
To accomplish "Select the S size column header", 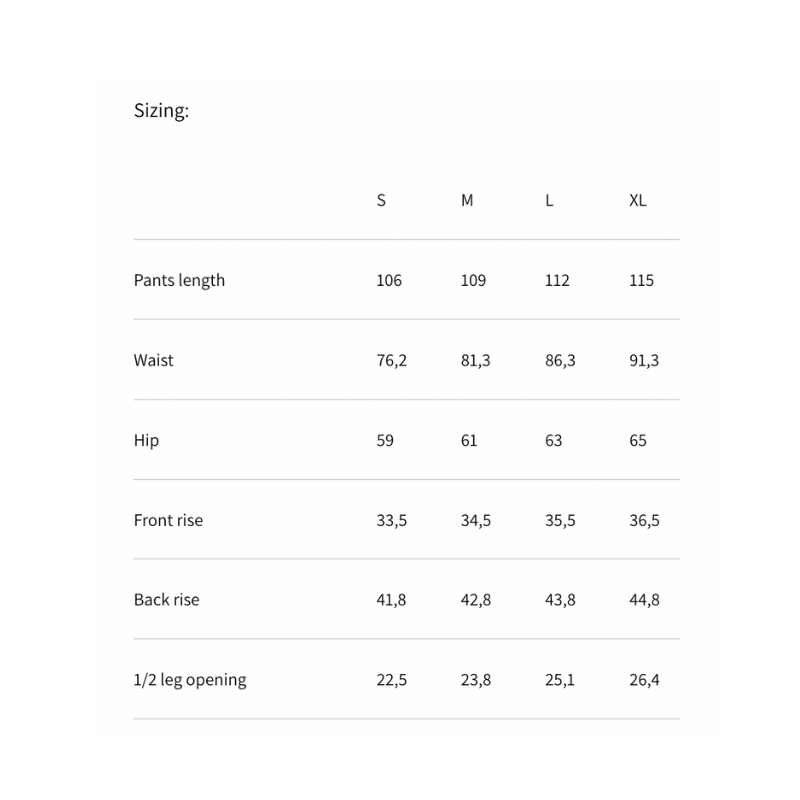I will 381,200.
